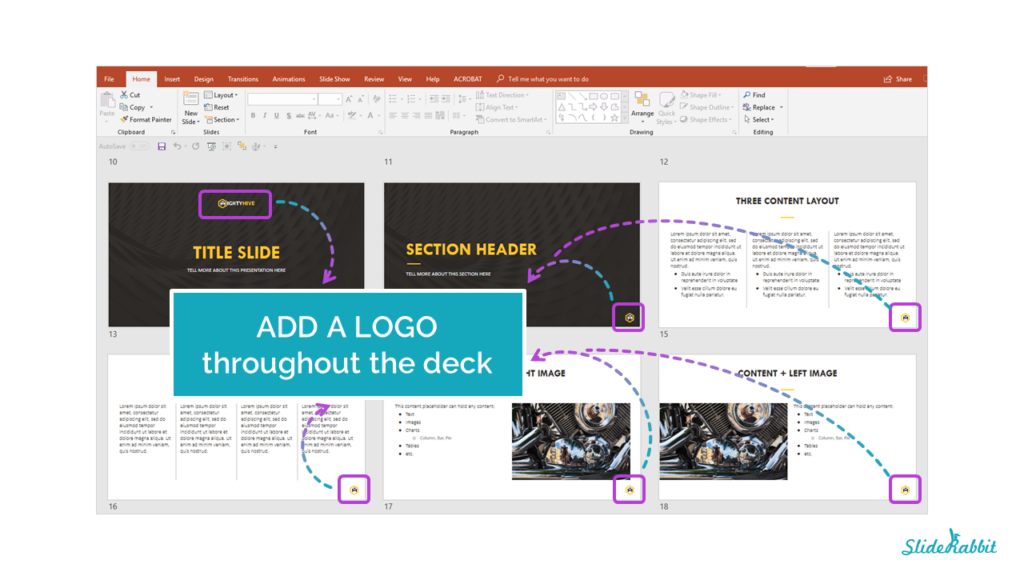Expand the Section dropdown

pos(222,118)
